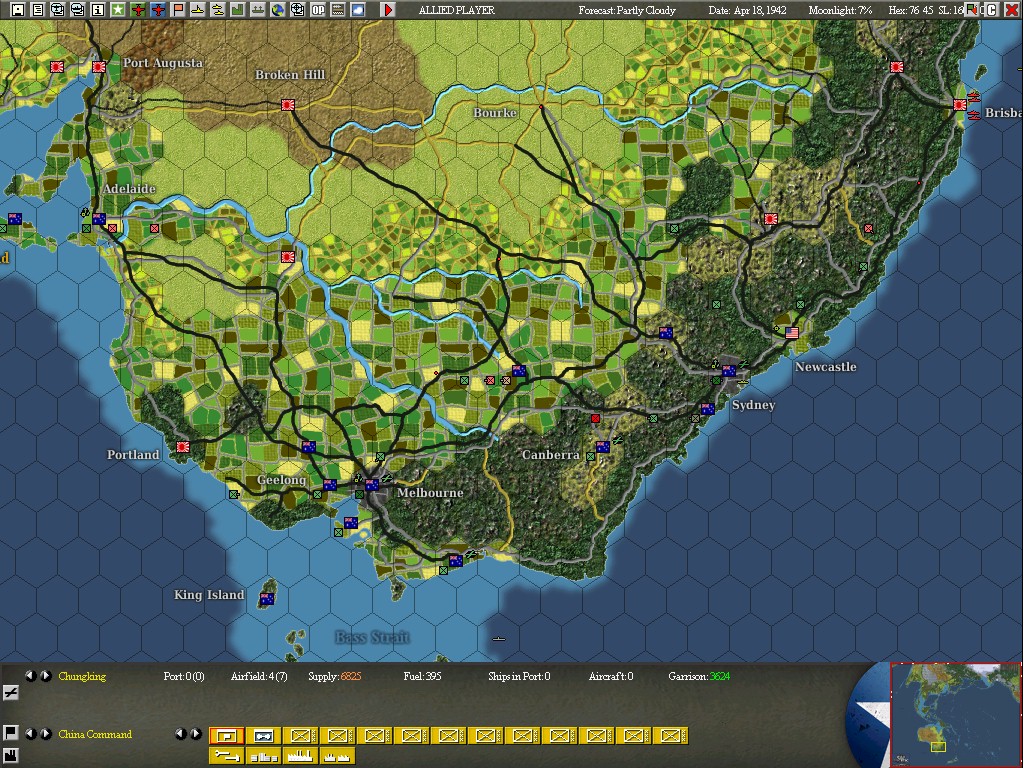1024x768 pixels.
Task: Click the Bass Strait label
Action: [x=372, y=637]
